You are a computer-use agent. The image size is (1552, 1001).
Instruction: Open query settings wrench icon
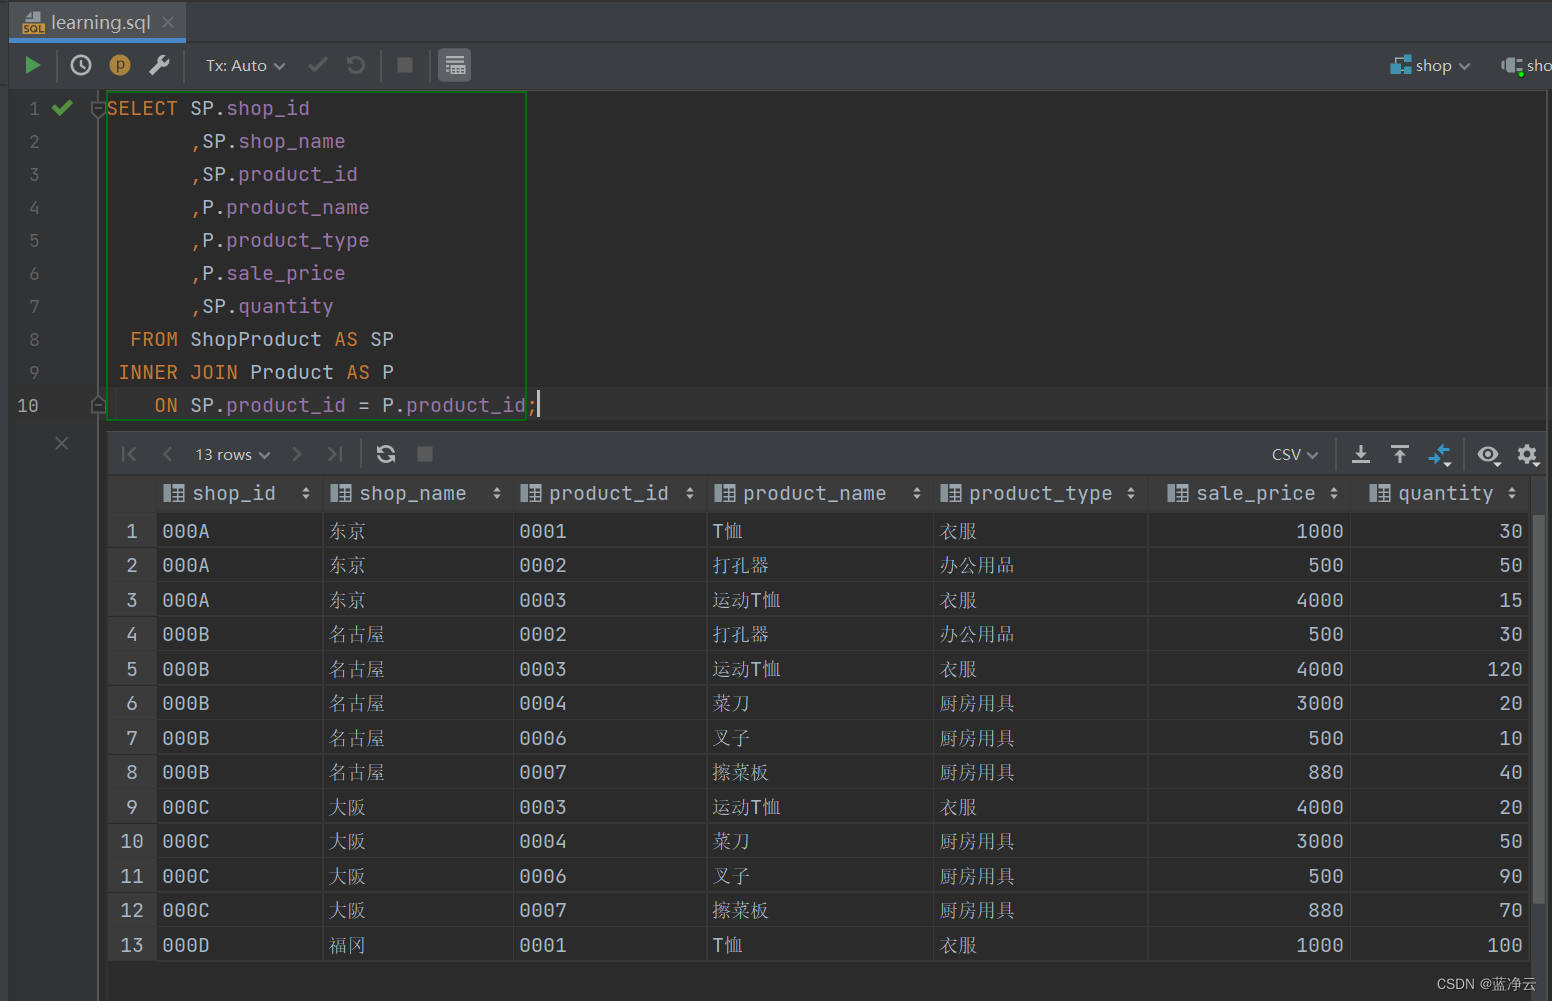pos(159,65)
